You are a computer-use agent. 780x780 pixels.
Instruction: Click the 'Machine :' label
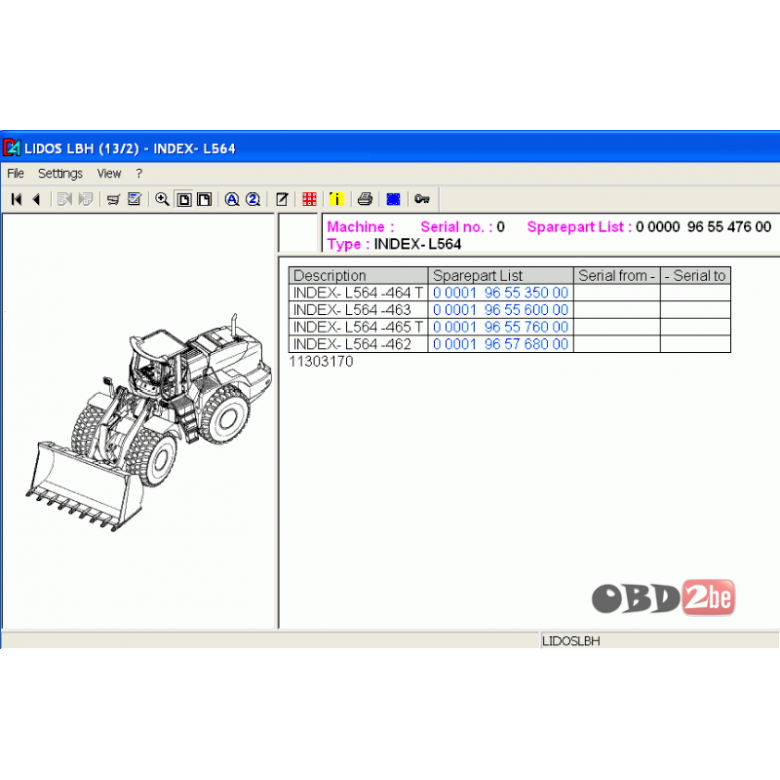coord(361,227)
